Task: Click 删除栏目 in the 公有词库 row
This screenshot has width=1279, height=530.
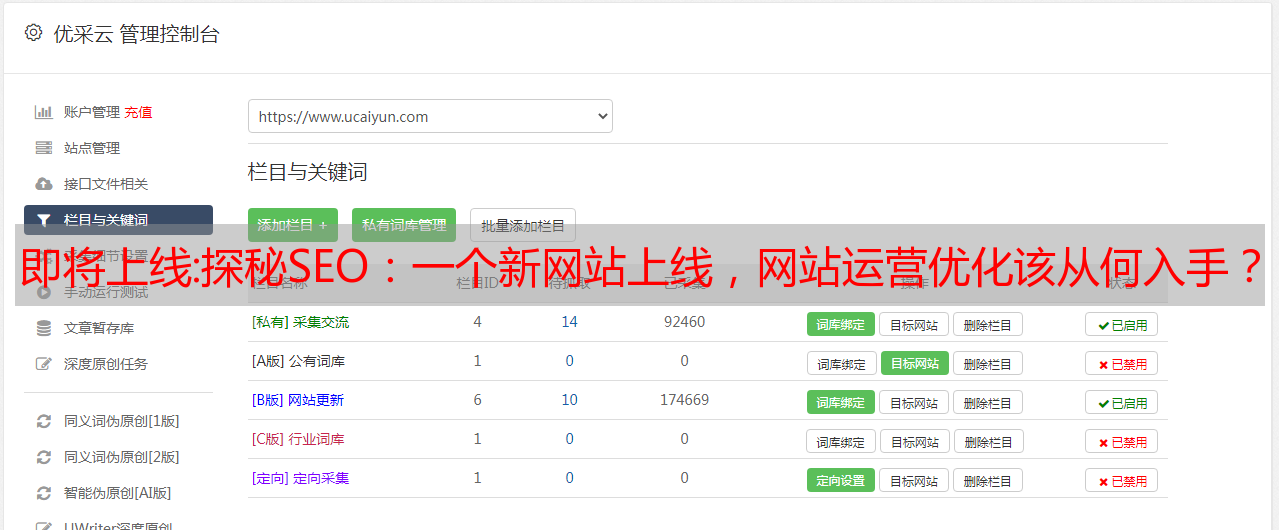Action: (x=987, y=363)
